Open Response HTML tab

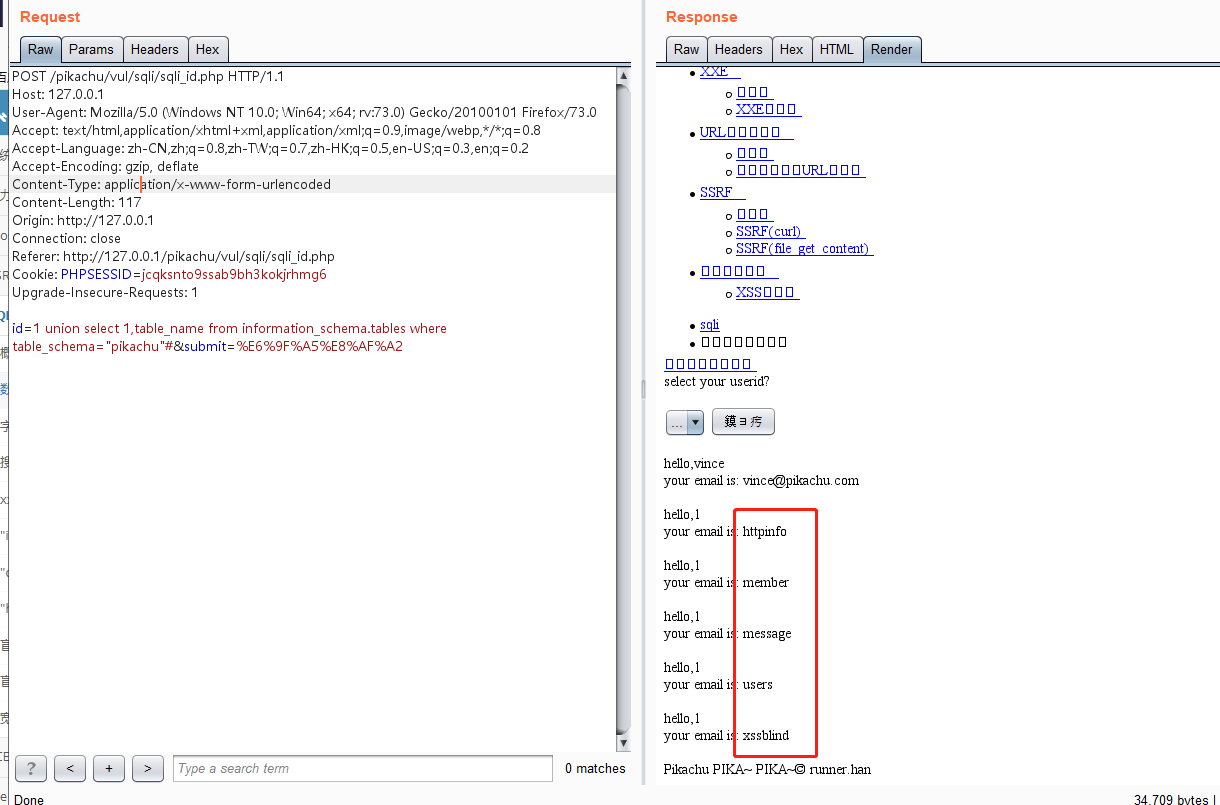point(836,49)
